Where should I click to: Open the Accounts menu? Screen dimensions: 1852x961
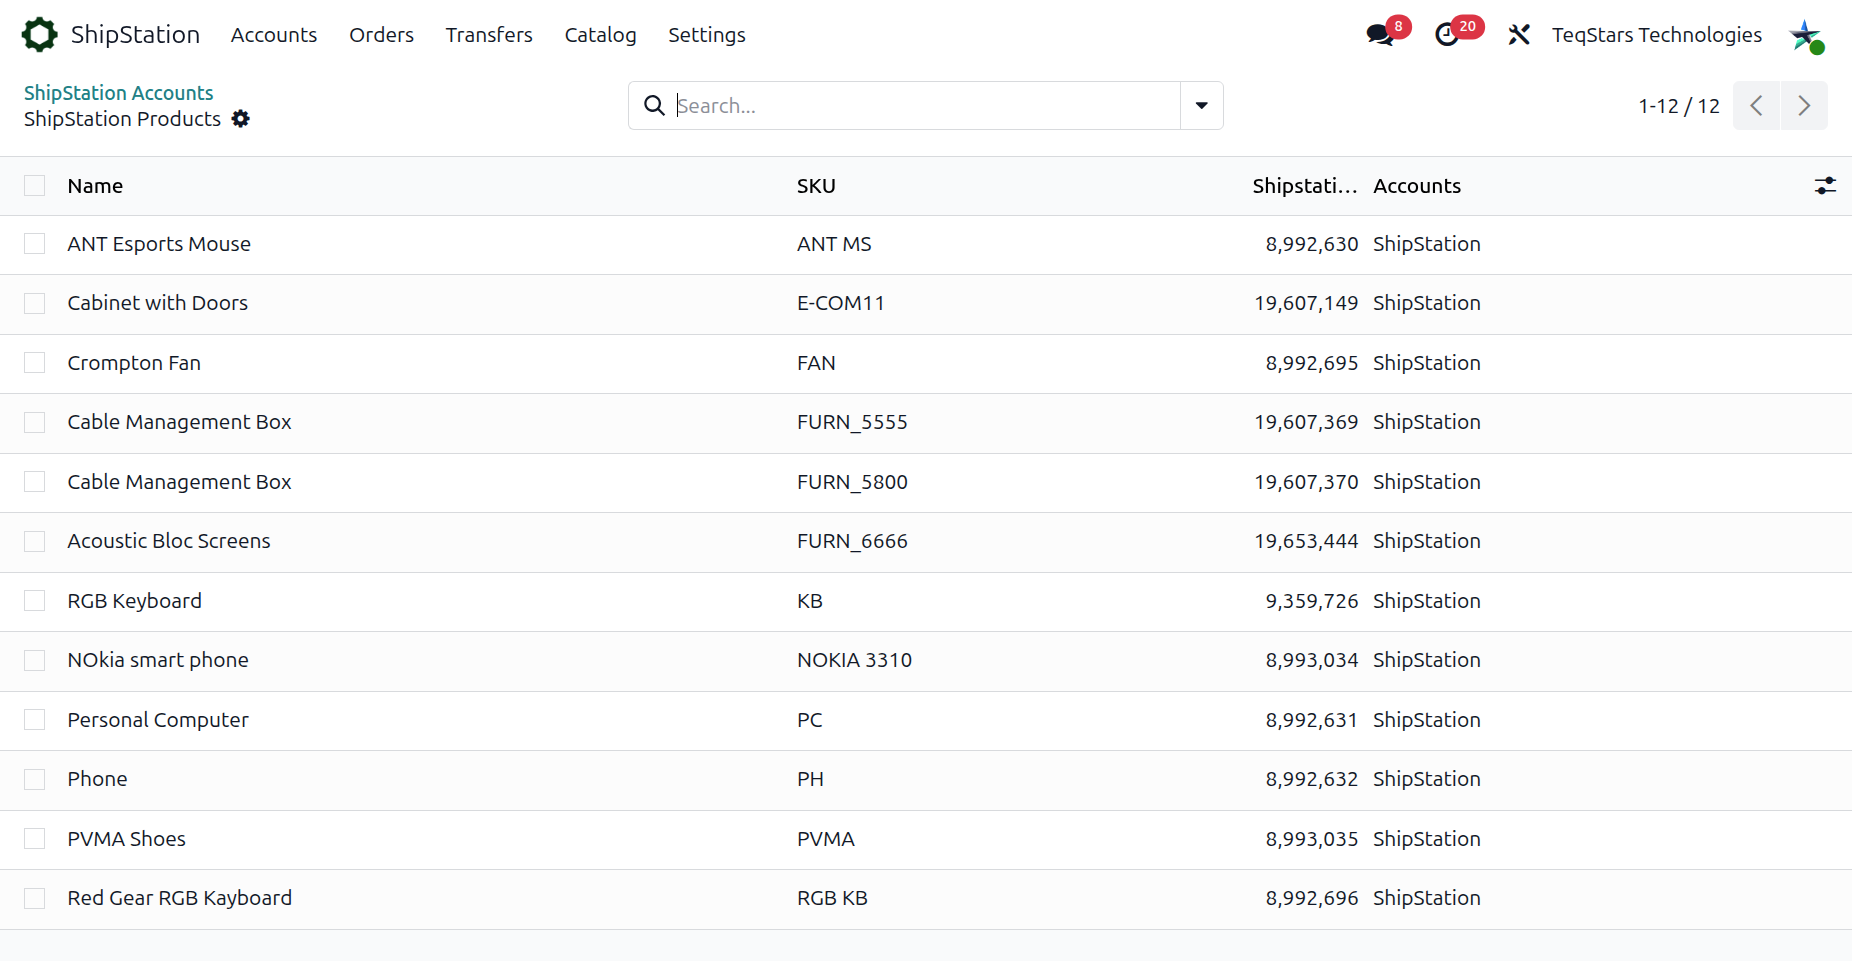(x=274, y=35)
